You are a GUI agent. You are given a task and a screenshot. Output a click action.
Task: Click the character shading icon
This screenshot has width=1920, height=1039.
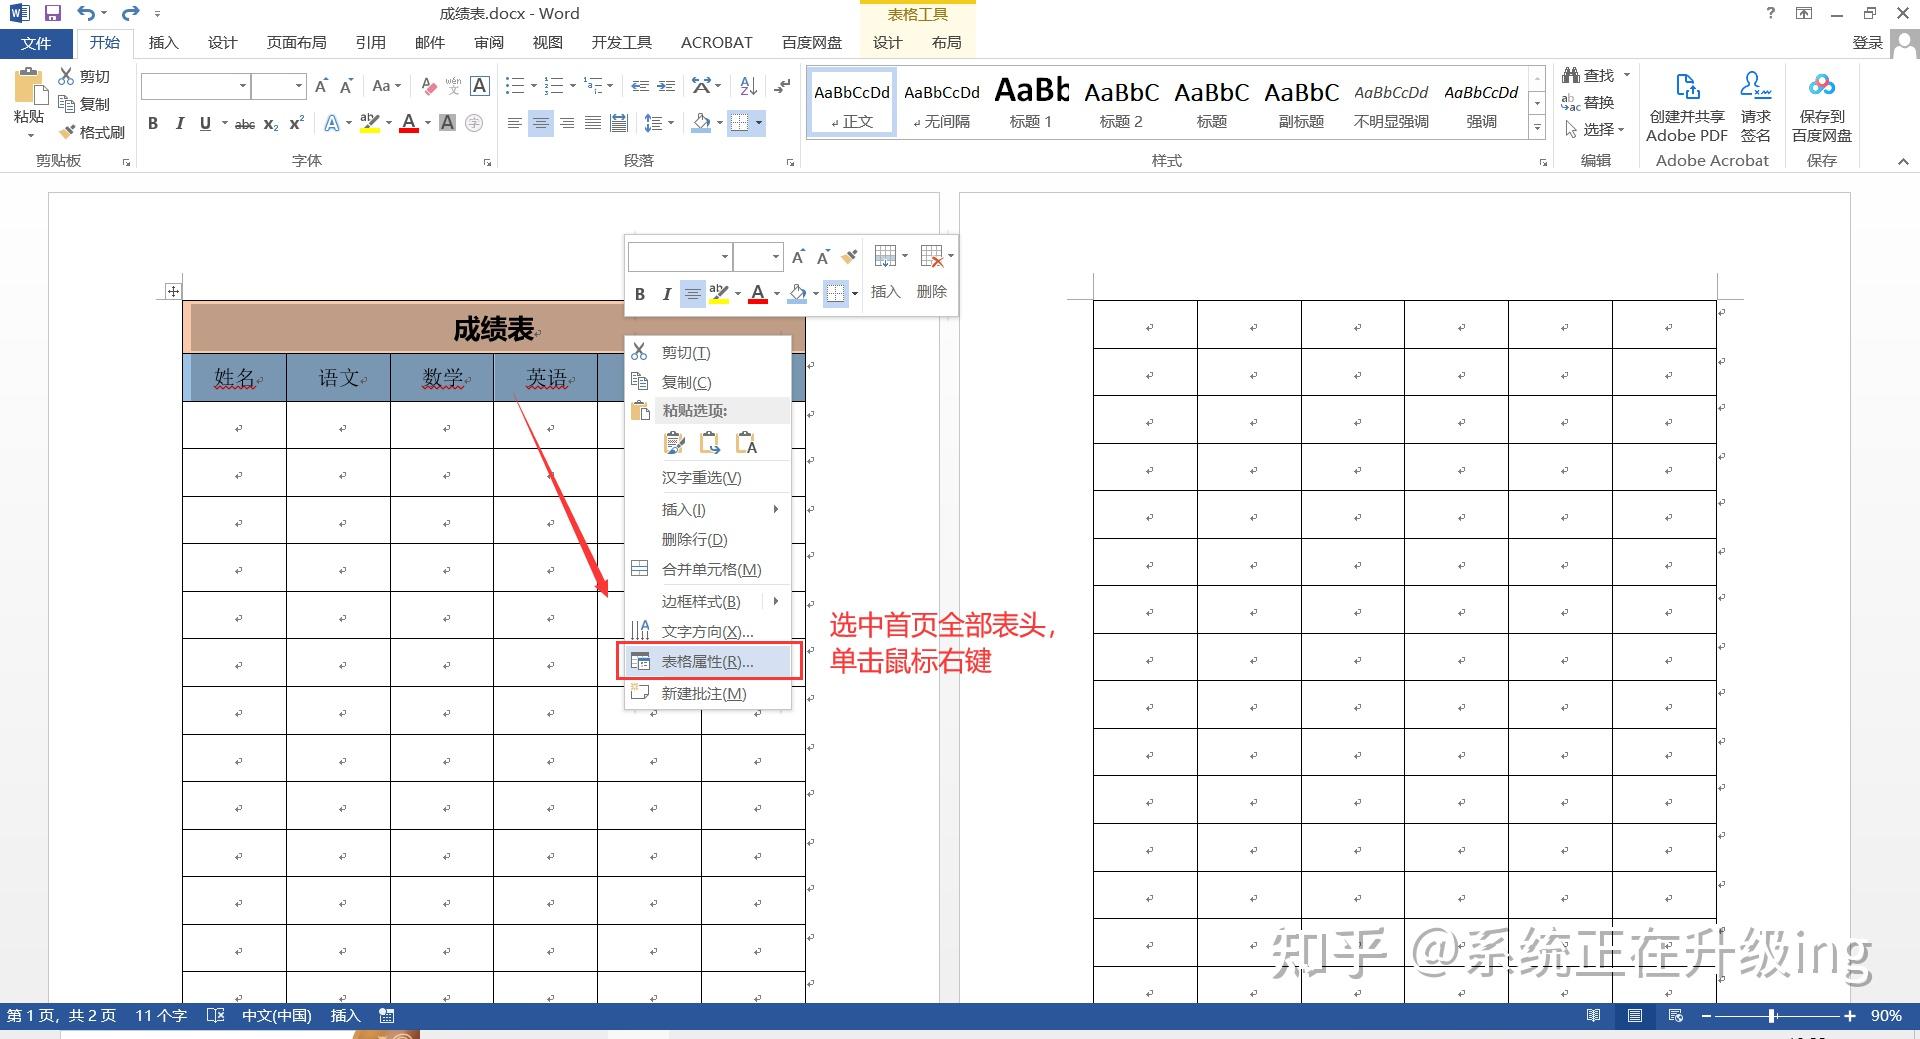point(447,123)
